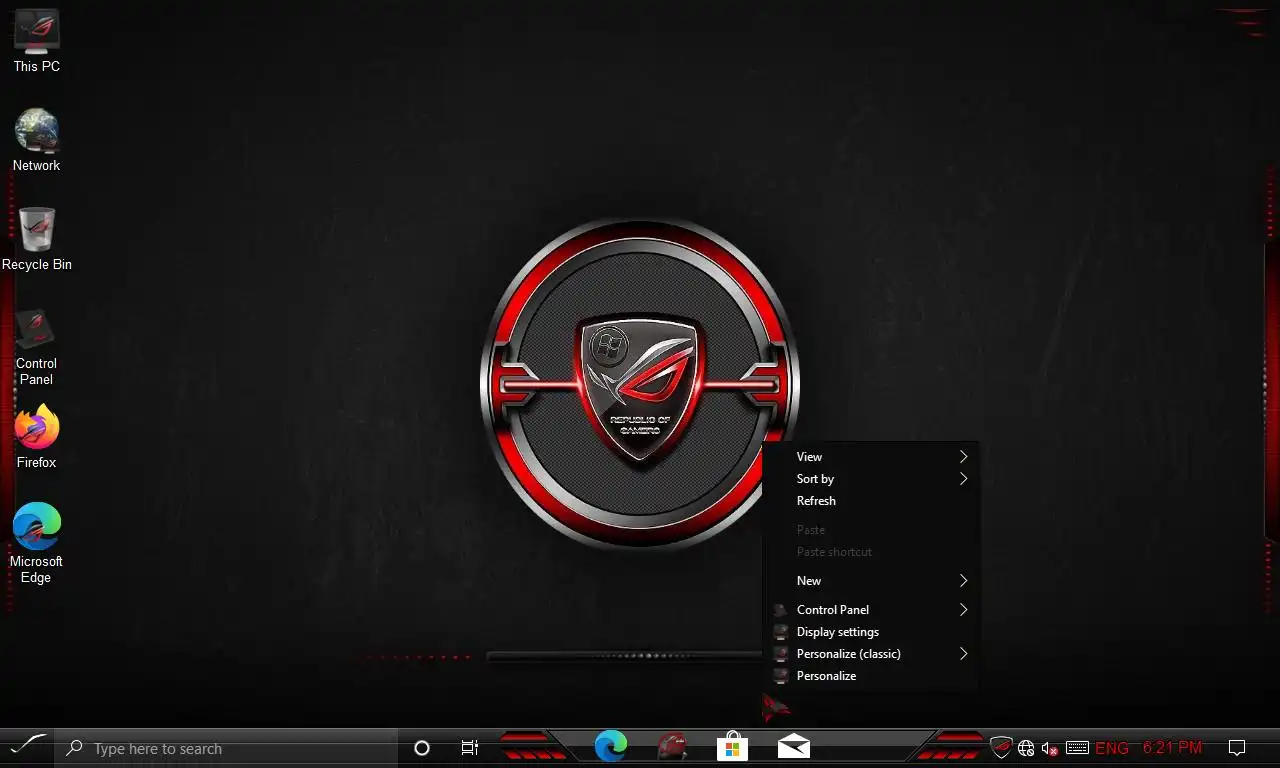The image size is (1280, 768).
Task: Choose Personalize in the context menu
Action: (x=870, y=676)
